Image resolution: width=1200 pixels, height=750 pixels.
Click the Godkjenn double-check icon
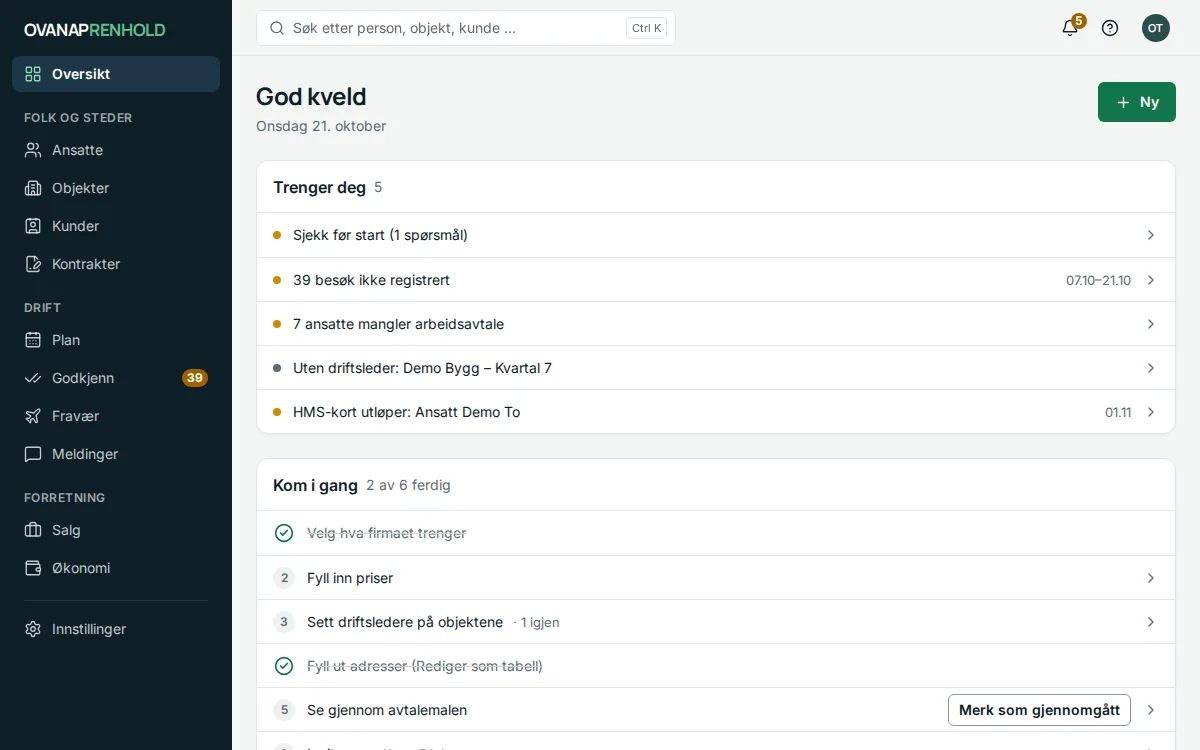(x=33, y=378)
